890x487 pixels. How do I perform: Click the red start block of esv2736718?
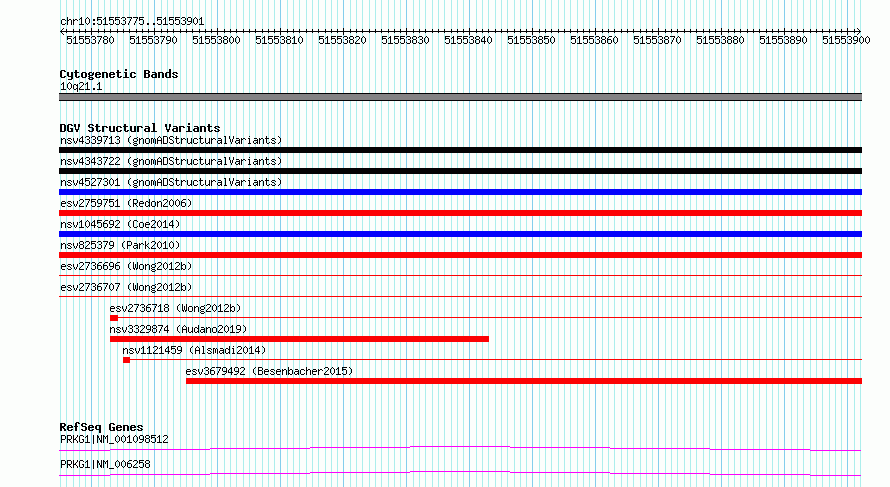click(114, 318)
